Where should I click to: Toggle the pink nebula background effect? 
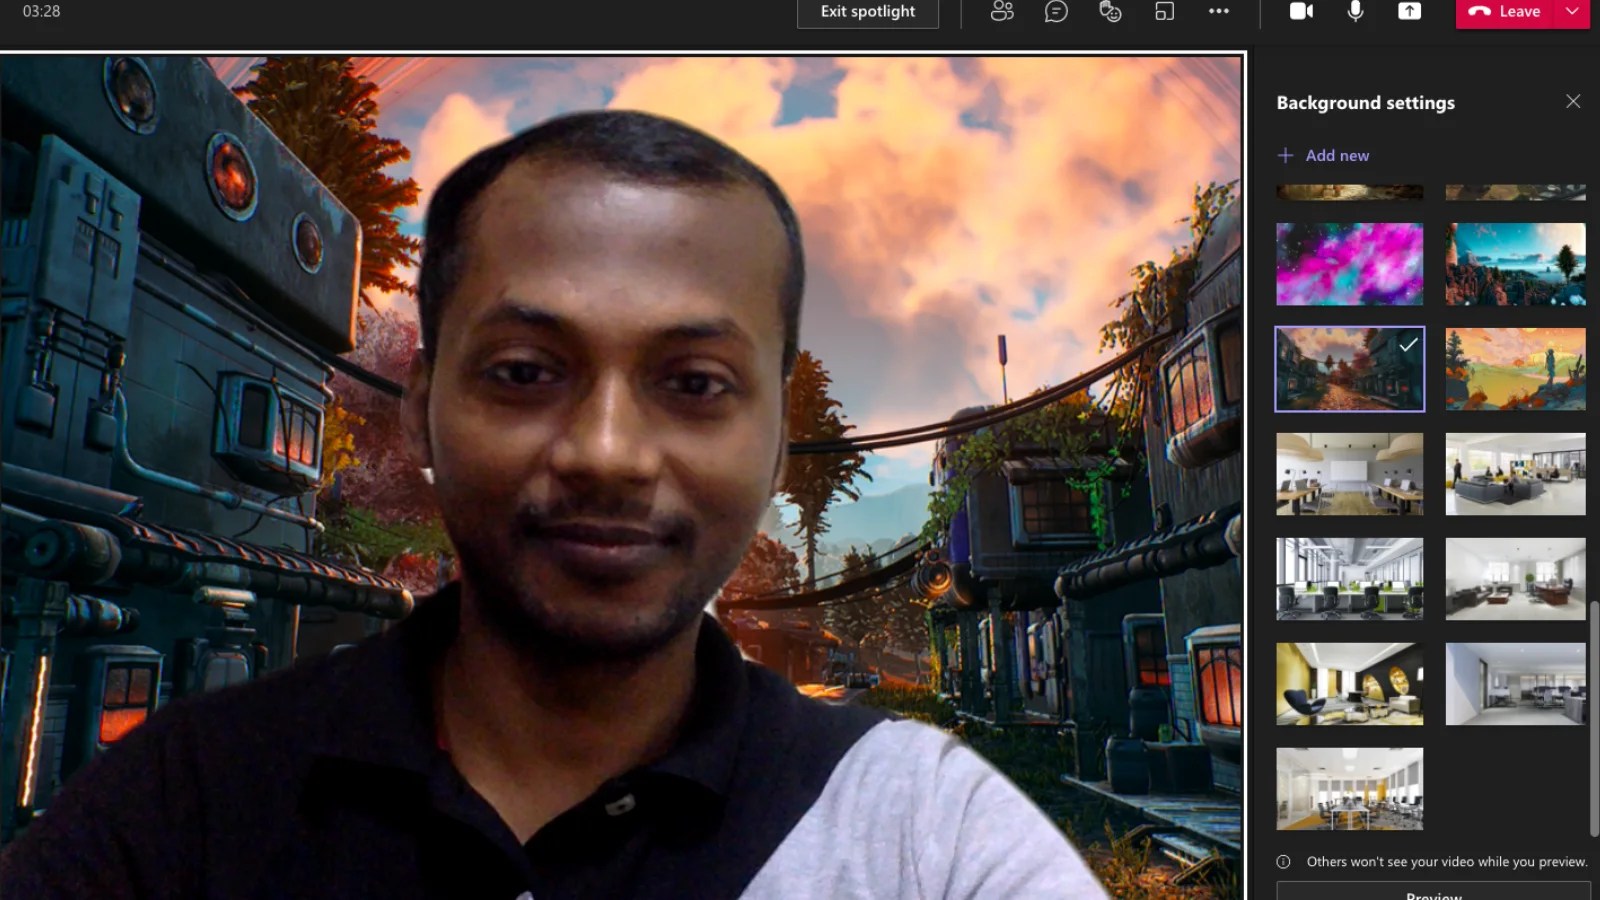(x=1348, y=263)
